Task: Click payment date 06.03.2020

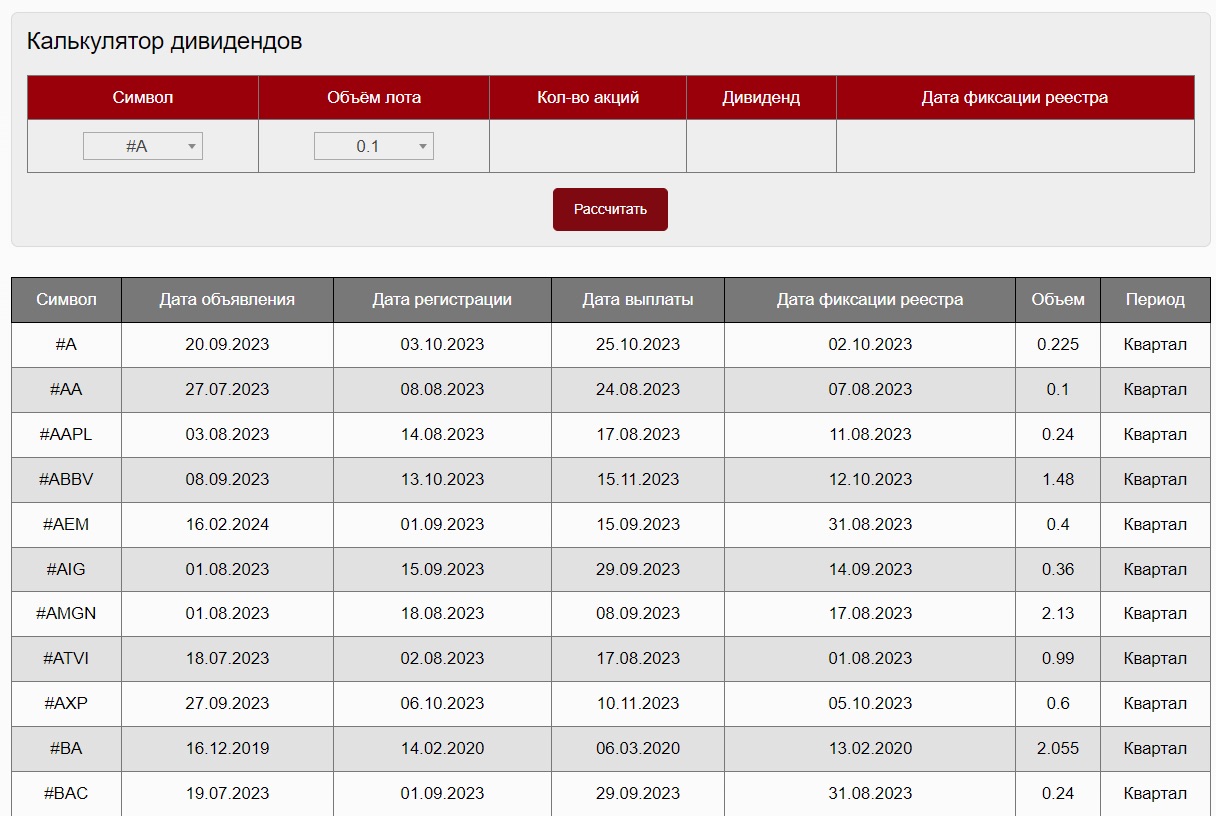Action: [x=638, y=749]
